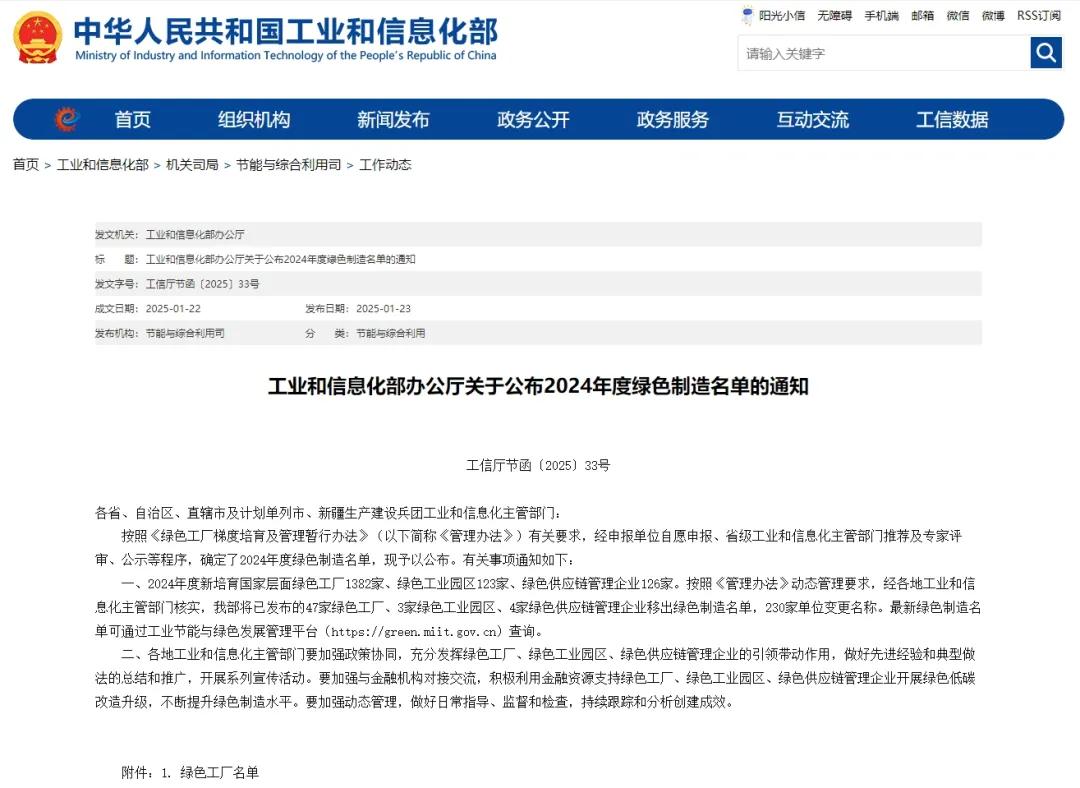Open the 微博 link
This screenshot has width=1080, height=788.
point(993,16)
